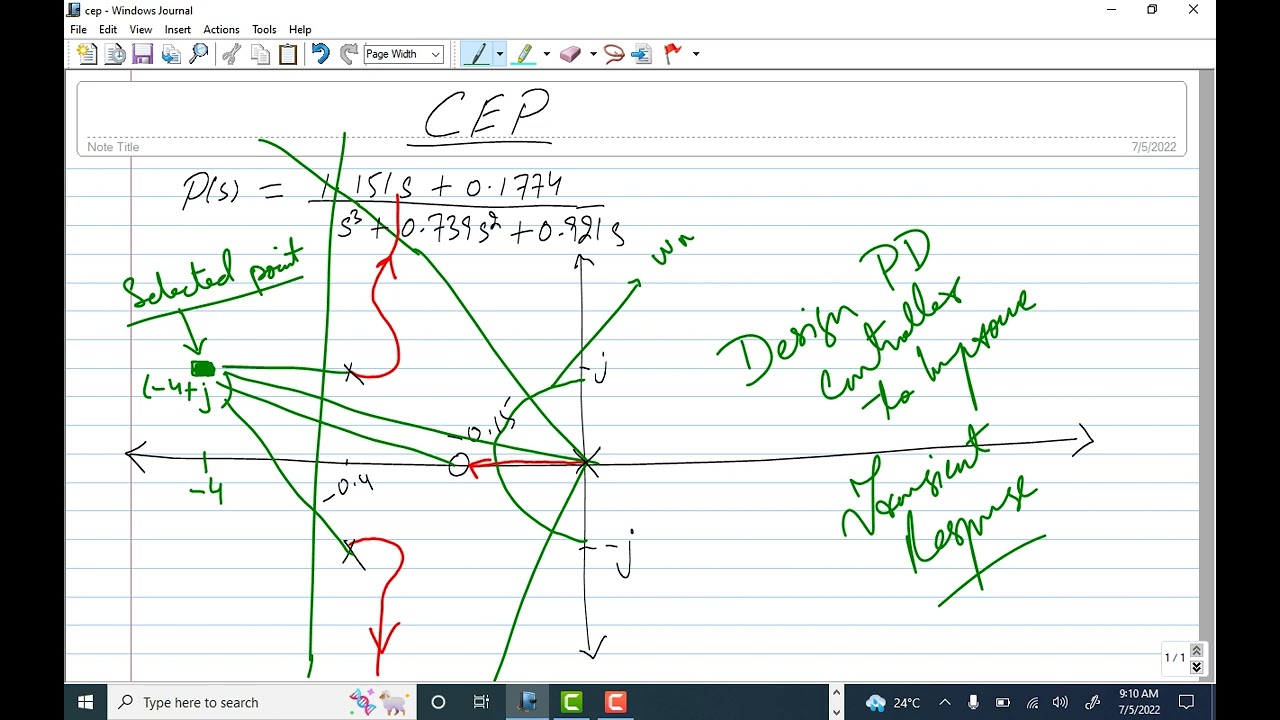
Task: Click the 7/5/2022 note date
Action: click(x=1154, y=147)
